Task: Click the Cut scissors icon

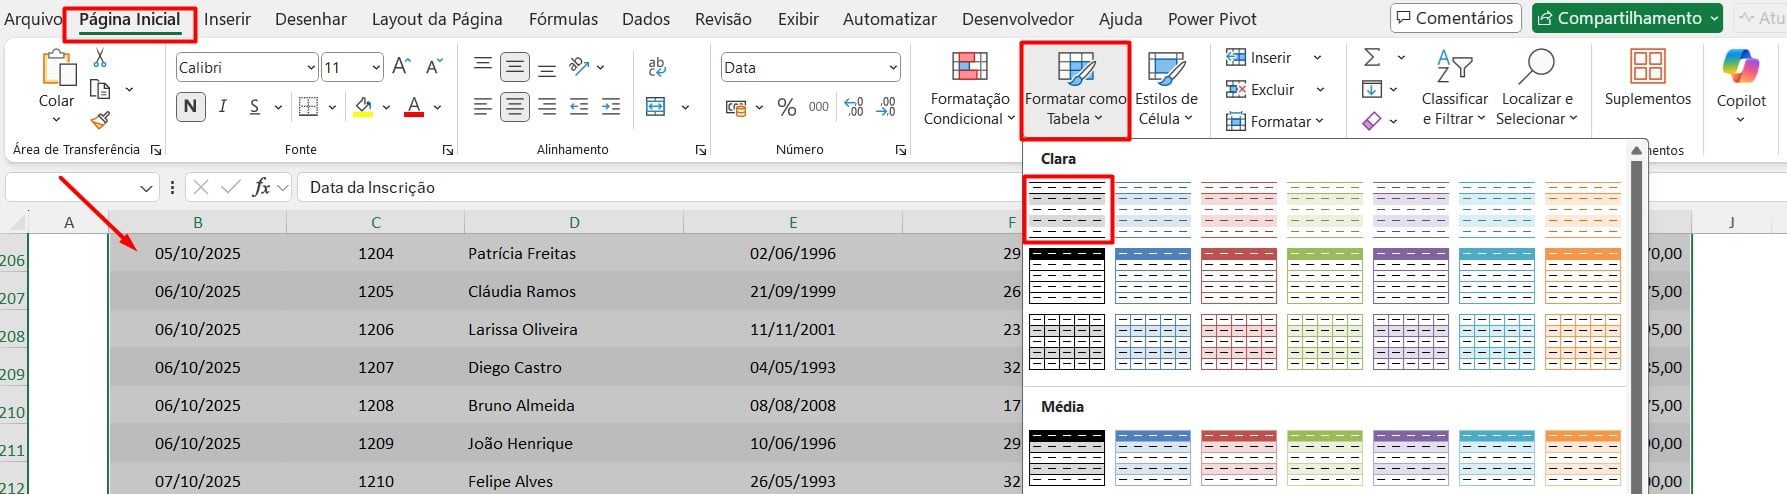Action: pos(100,59)
